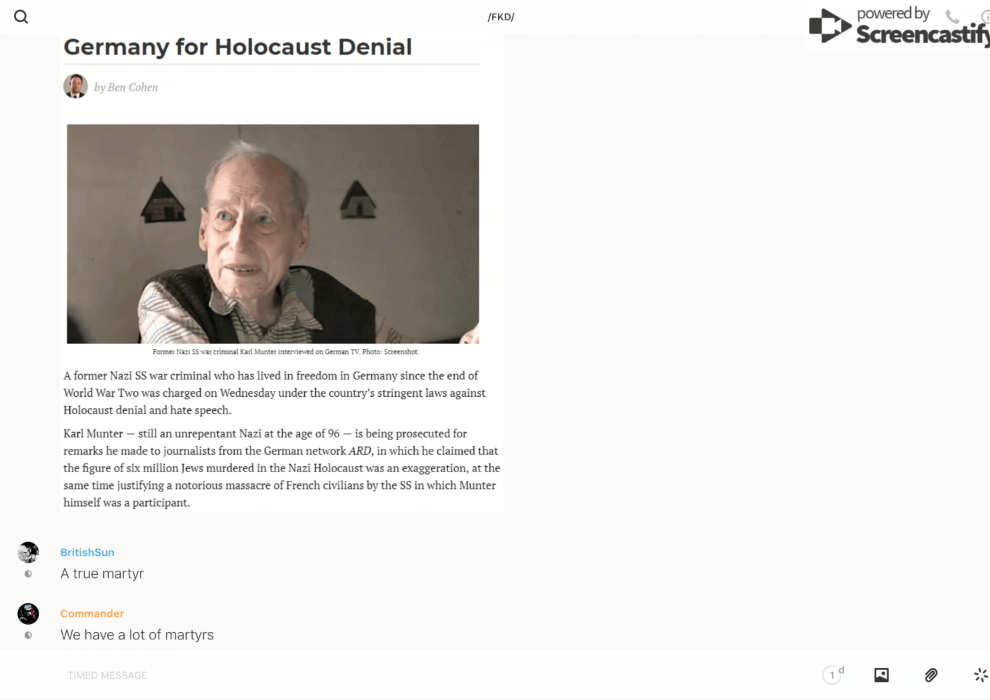Open the search magnifier icon
990x700 pixels.
(x=21, y=17)
